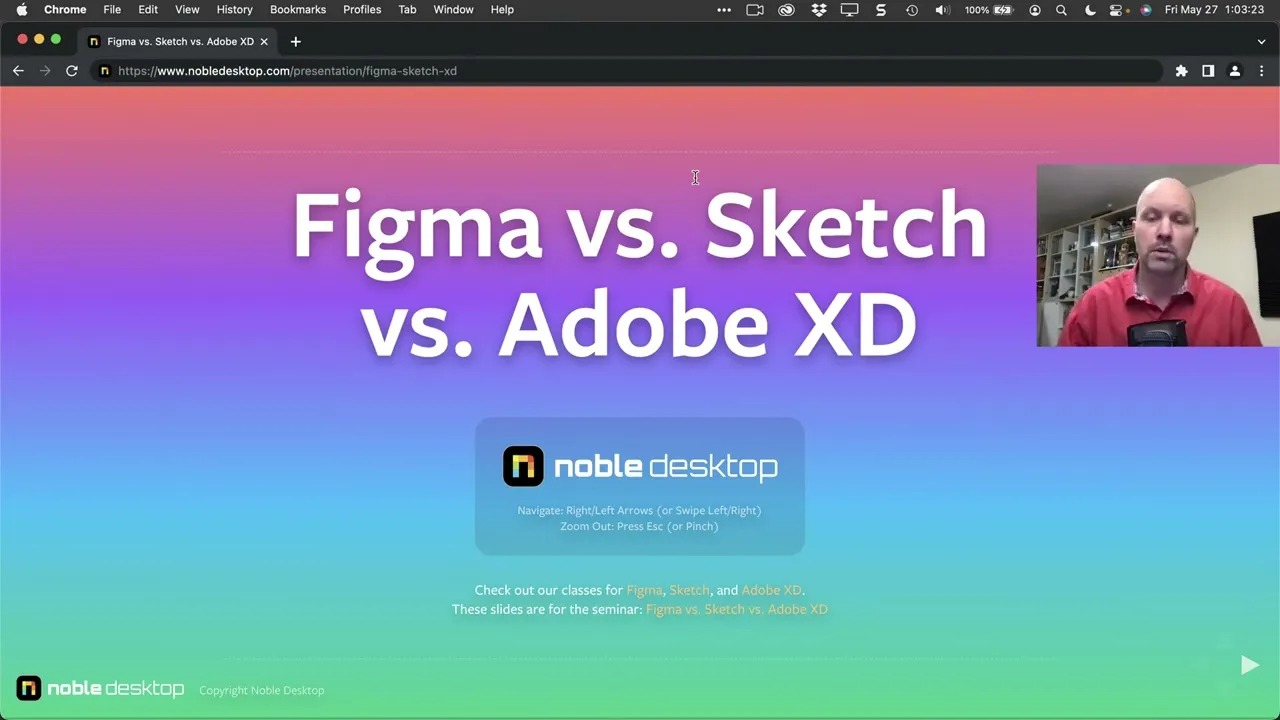Follow the Sketch classes link
Screen dimensions: 1280x720
click(689, 590)
